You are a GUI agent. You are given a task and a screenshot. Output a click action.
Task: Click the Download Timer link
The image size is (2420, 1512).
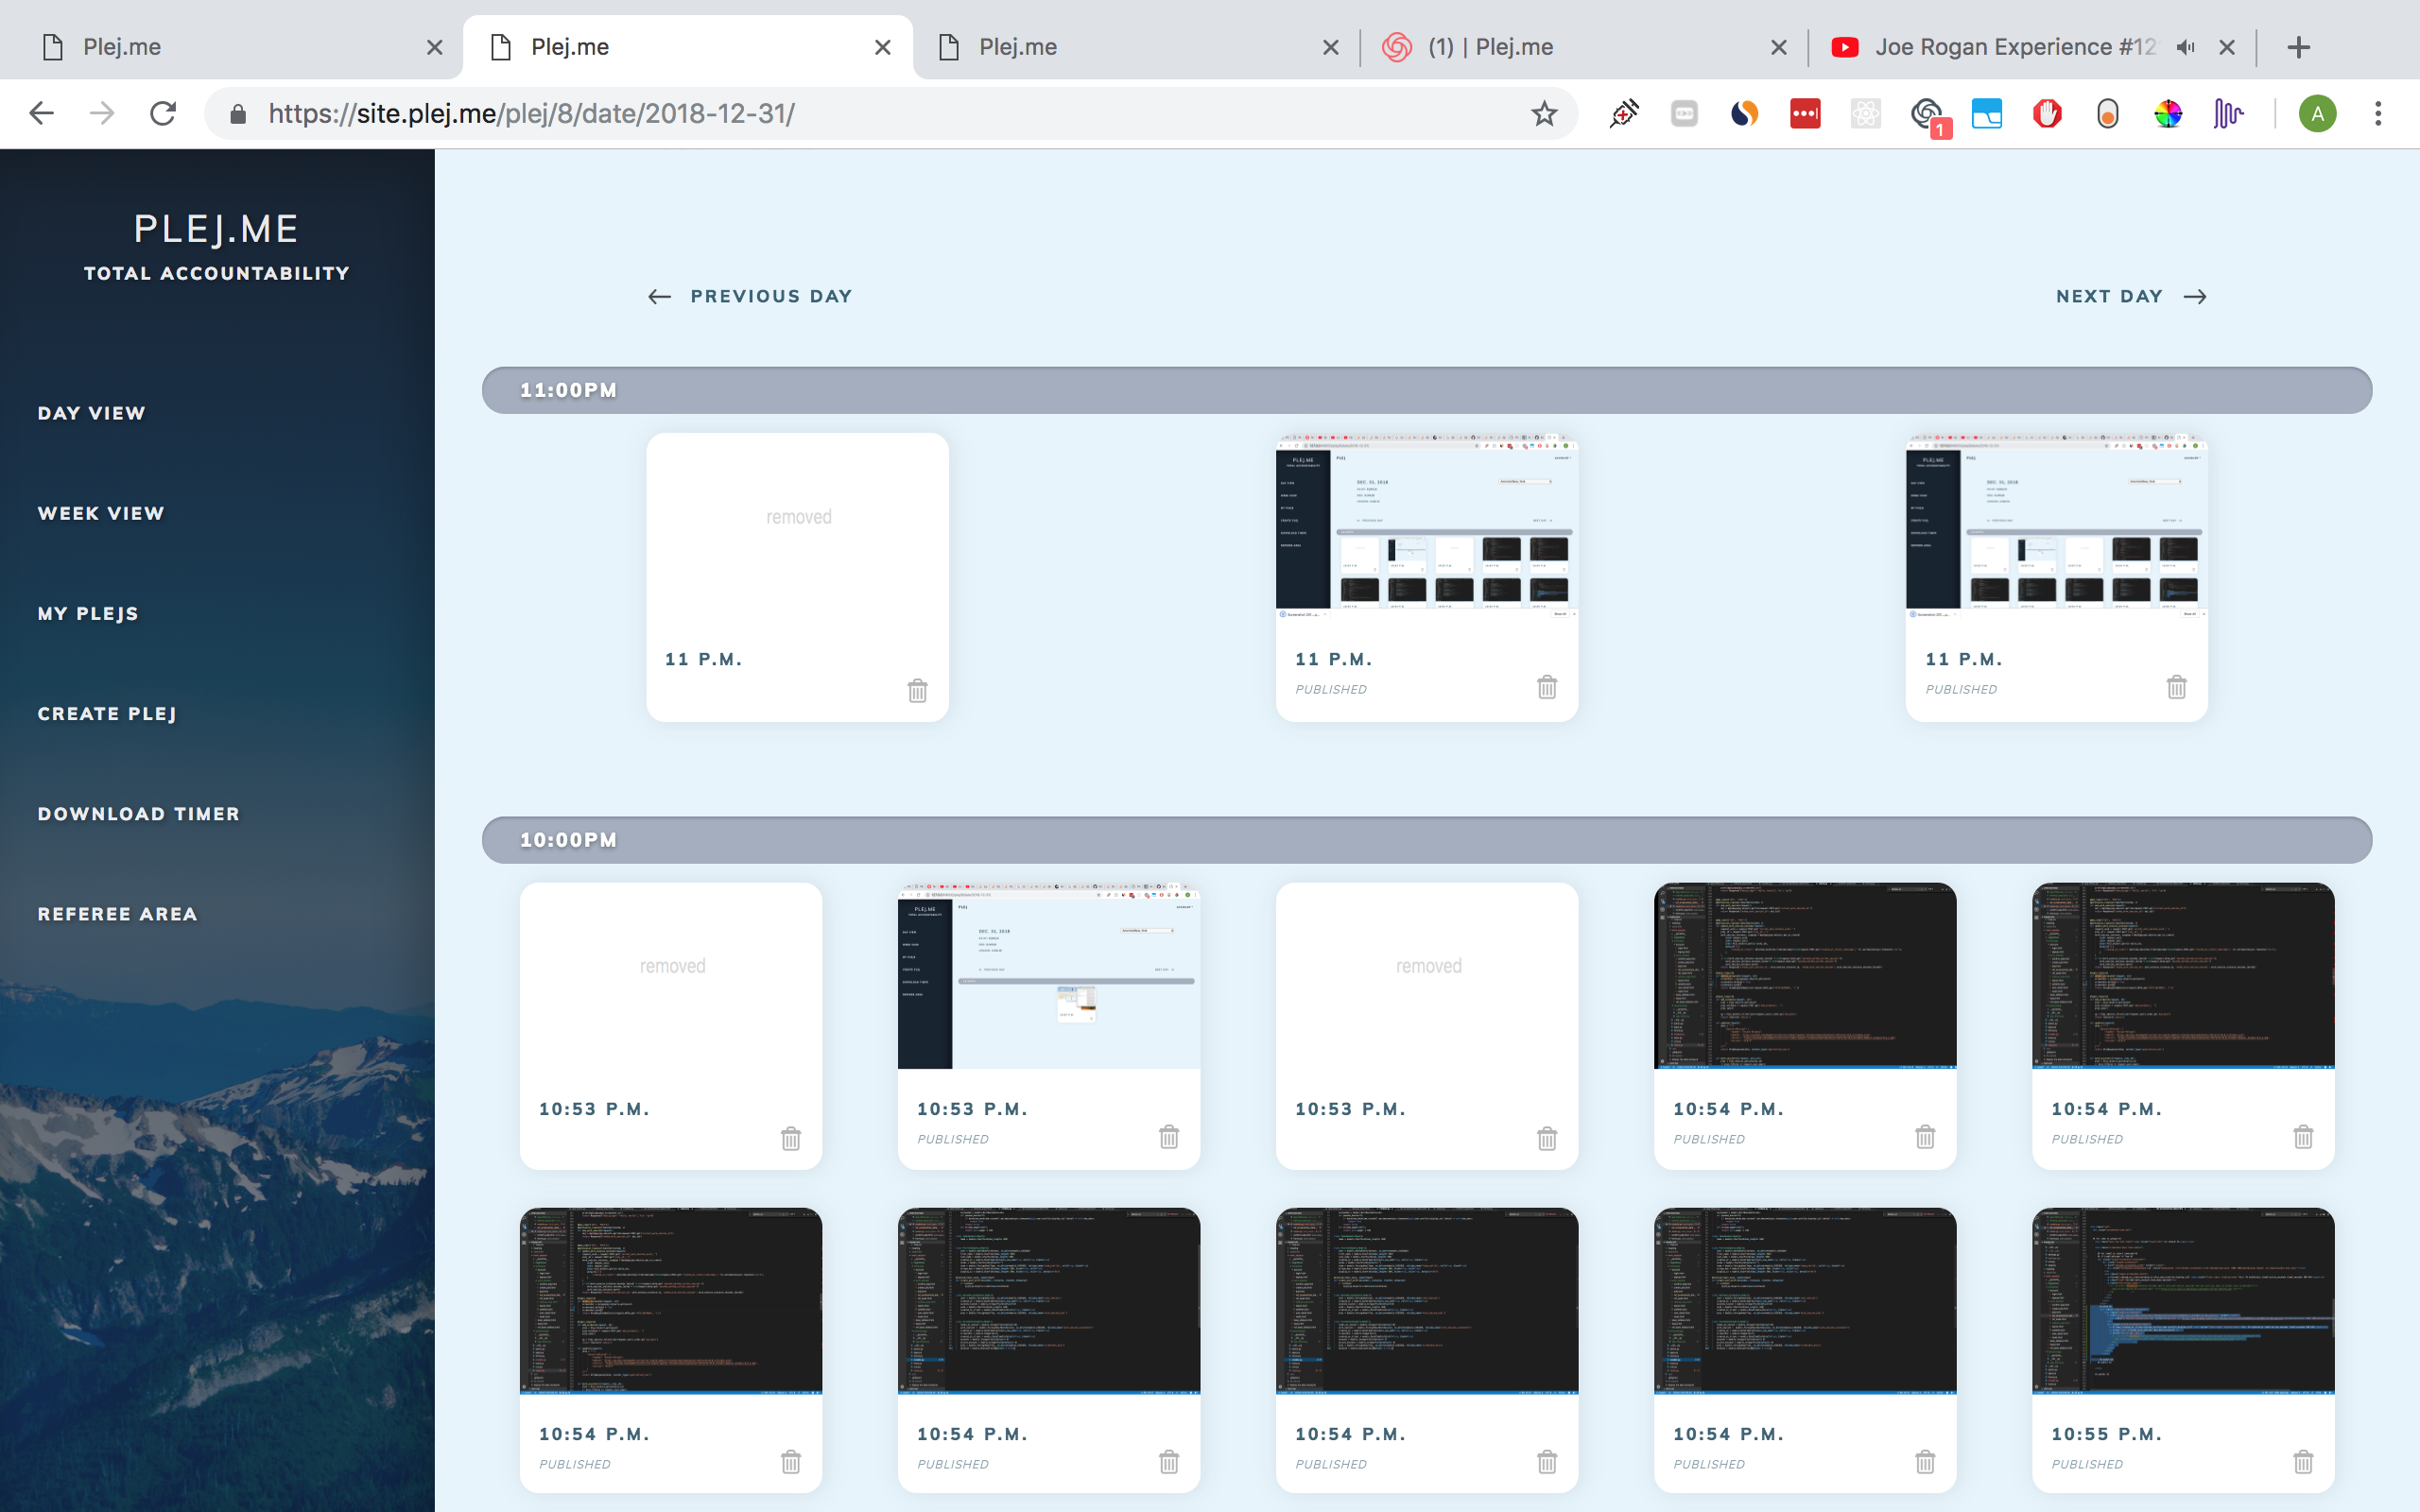[139, 814]
